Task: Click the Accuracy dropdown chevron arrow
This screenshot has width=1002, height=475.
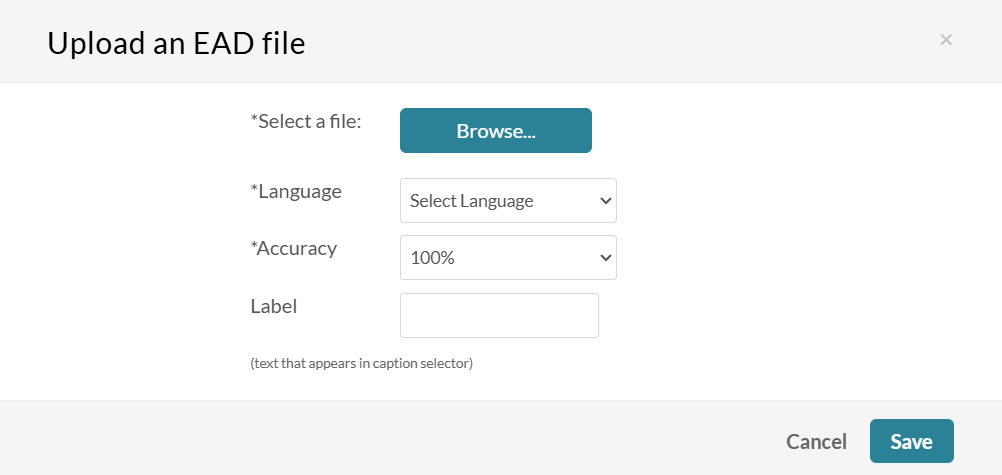Action: [605, 258]
